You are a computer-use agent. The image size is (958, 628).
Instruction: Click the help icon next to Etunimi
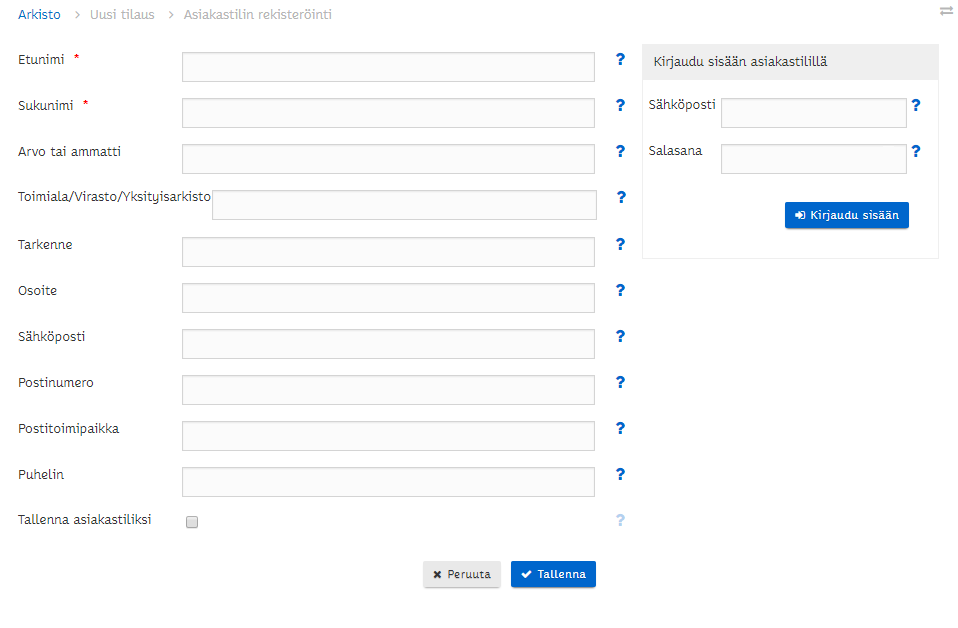click(620, 60)
